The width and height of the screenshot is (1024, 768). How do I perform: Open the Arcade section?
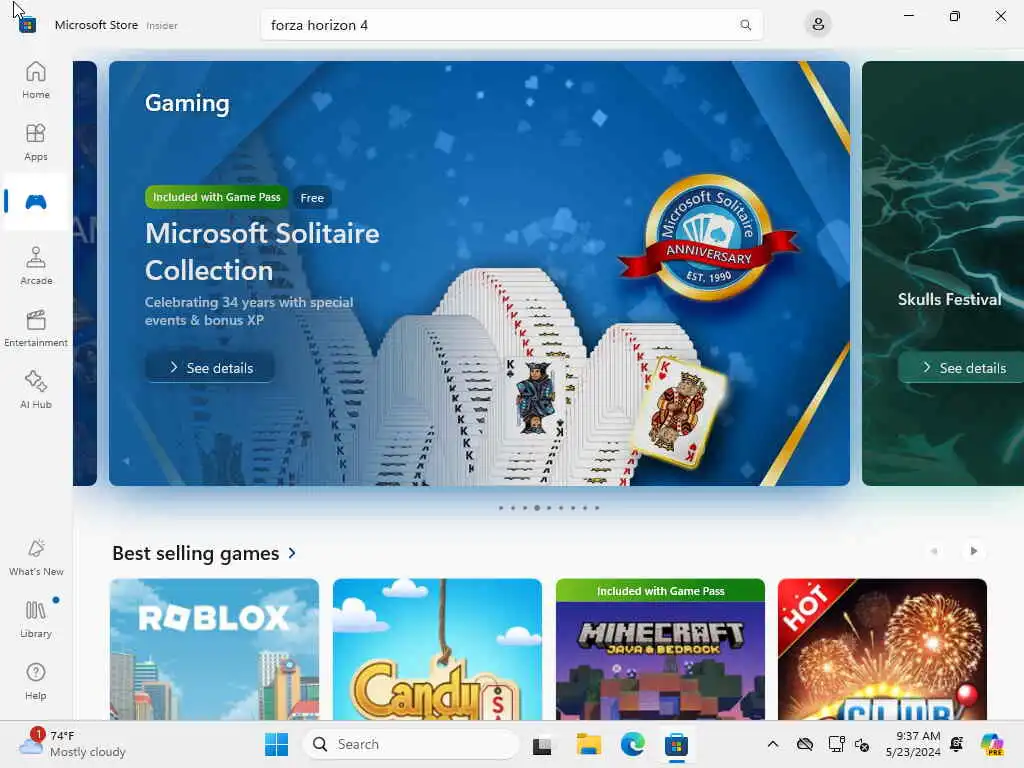[x=35, y=266]
